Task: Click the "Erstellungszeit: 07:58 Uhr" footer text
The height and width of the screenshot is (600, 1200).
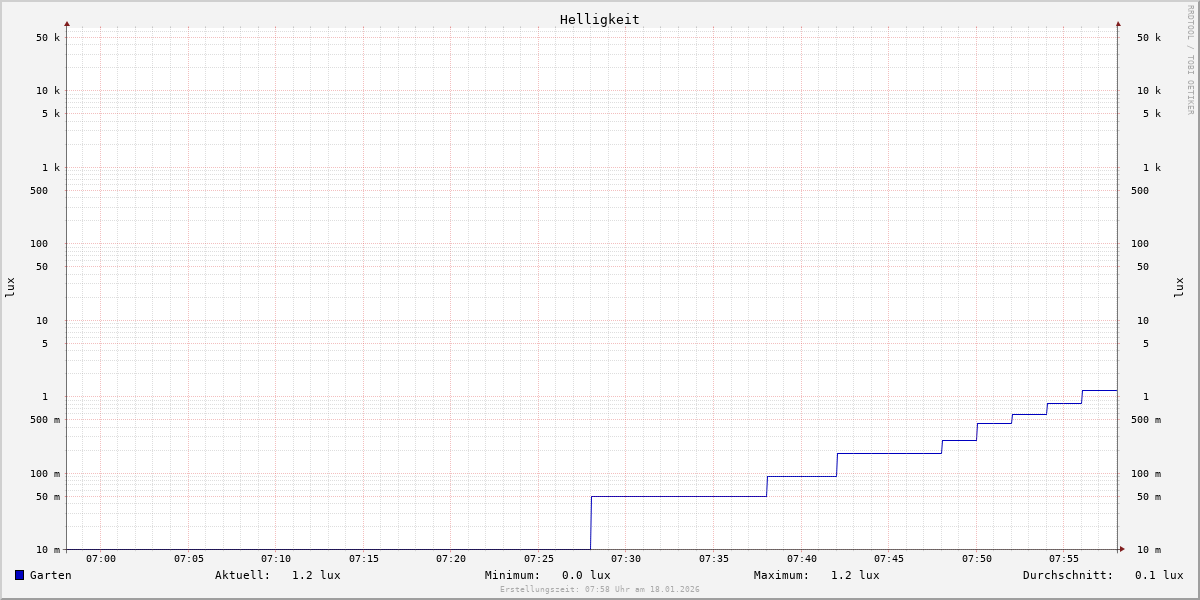Action: [x=568, y=590]
